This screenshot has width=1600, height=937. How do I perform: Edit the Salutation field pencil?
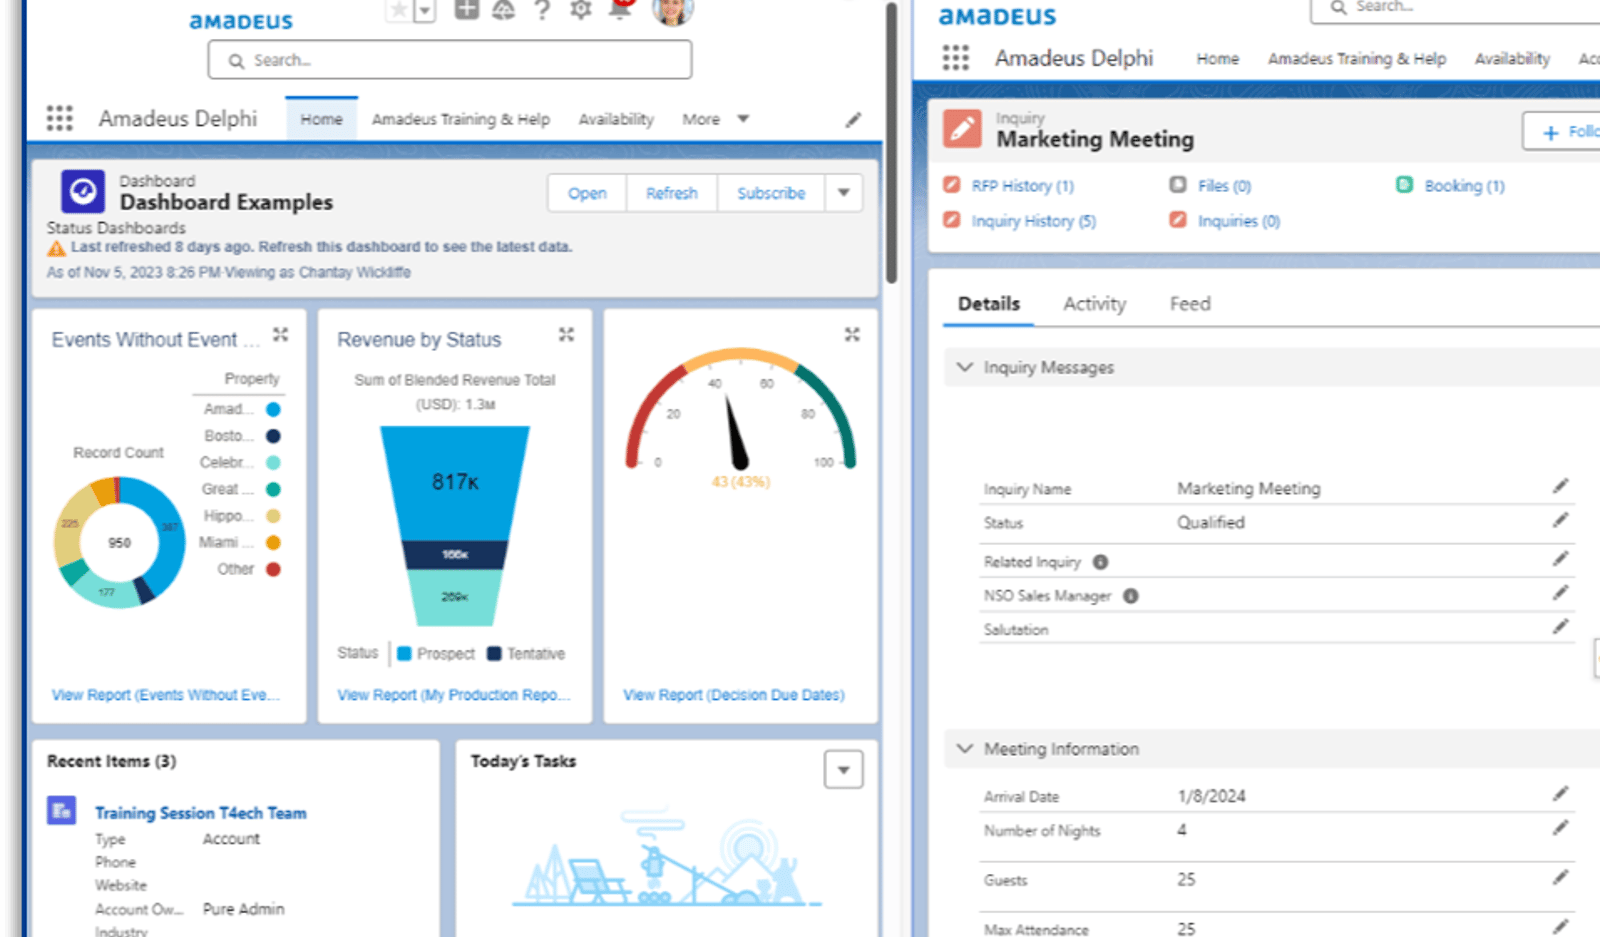[1560, 627]
